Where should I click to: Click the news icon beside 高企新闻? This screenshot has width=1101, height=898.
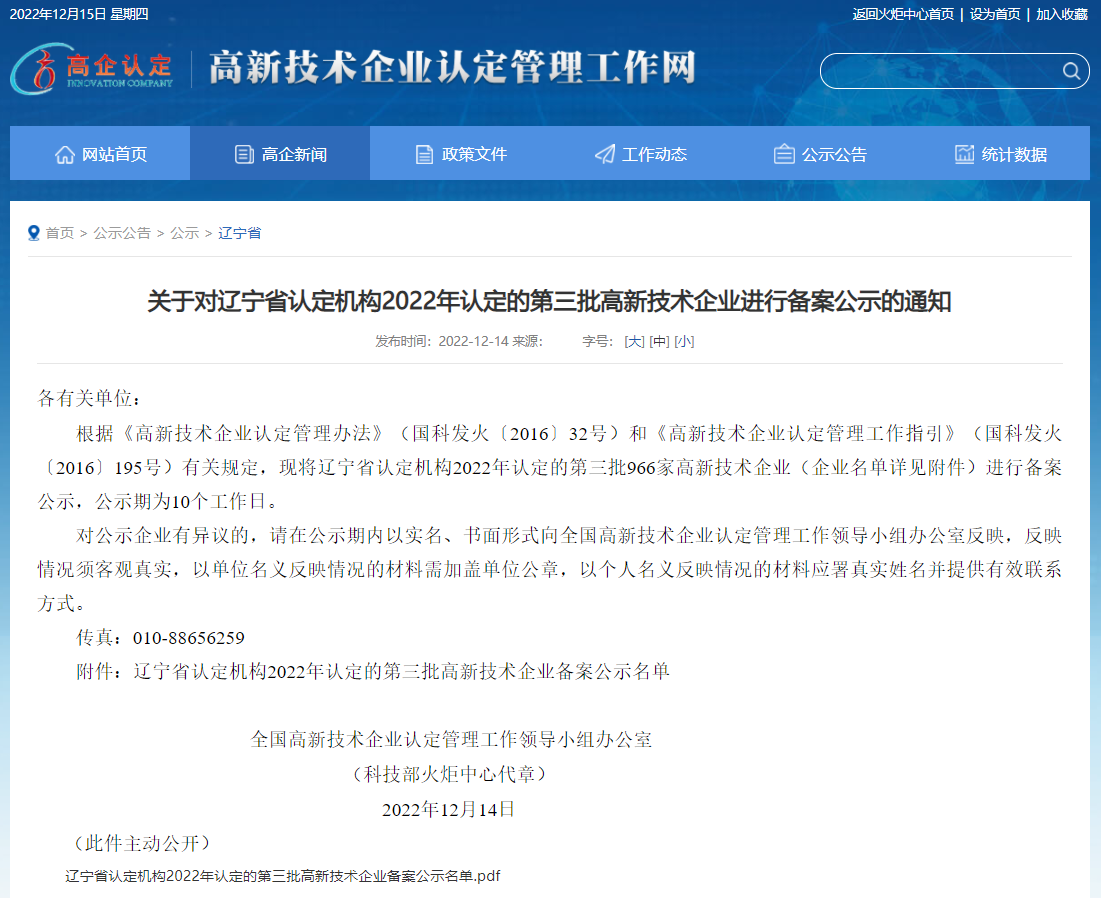(244, 154)
